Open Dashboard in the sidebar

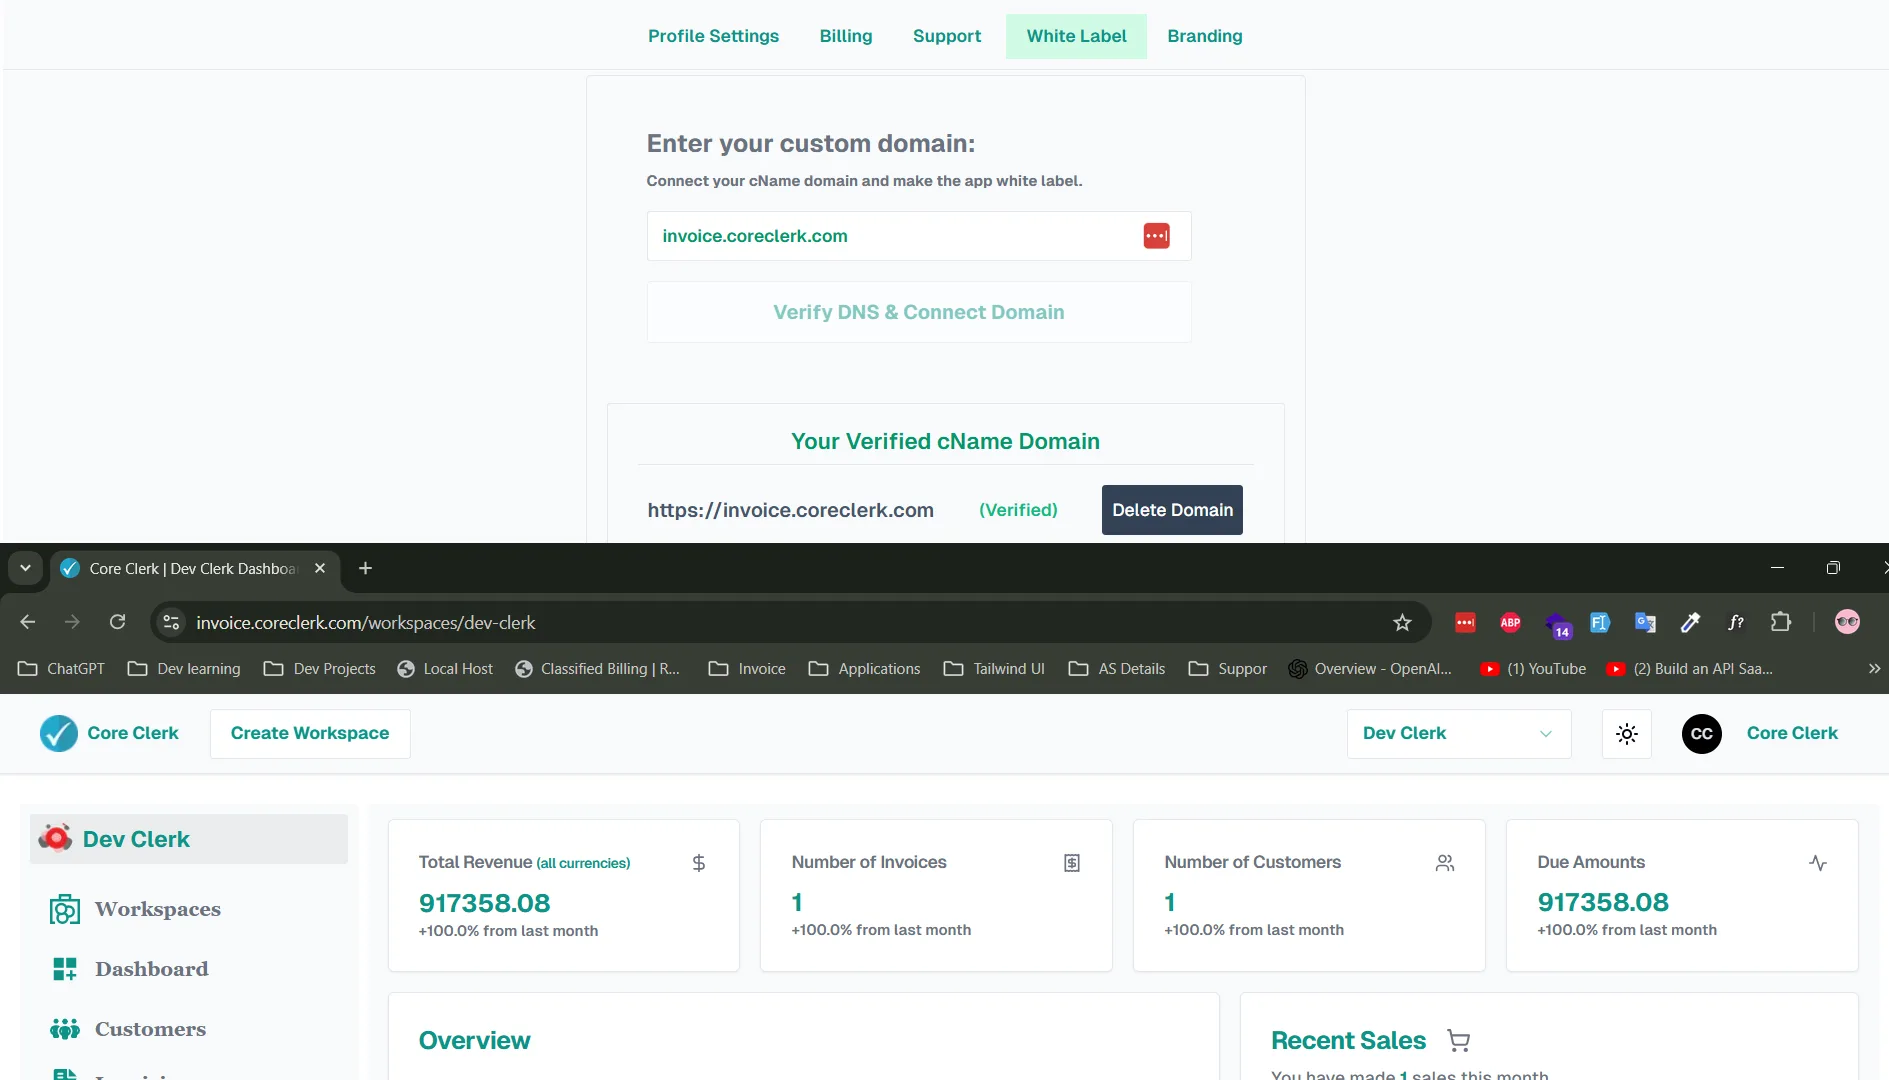(129, 969)
